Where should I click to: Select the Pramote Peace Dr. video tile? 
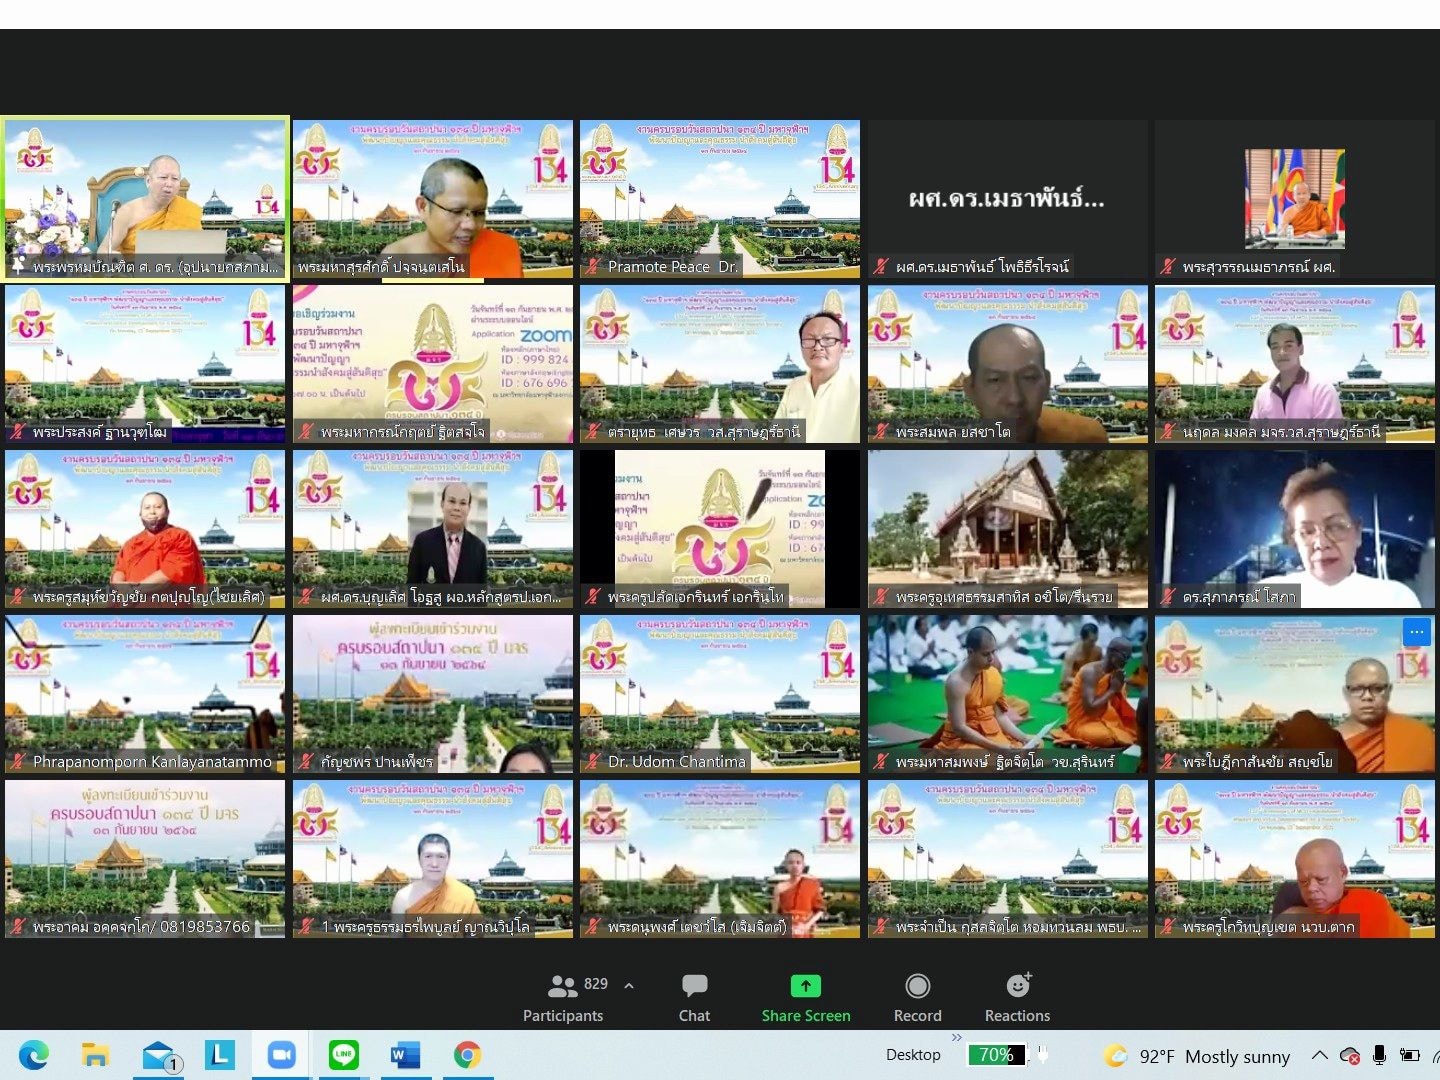point(720,199)
